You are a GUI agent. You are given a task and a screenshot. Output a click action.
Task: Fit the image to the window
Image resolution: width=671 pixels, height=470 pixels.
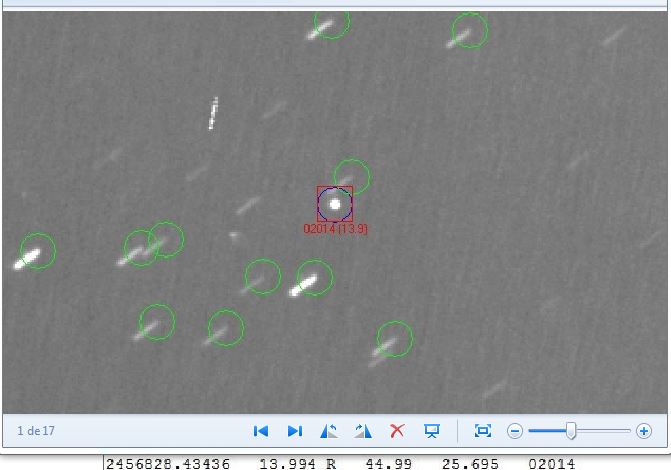tap(483, 431)
